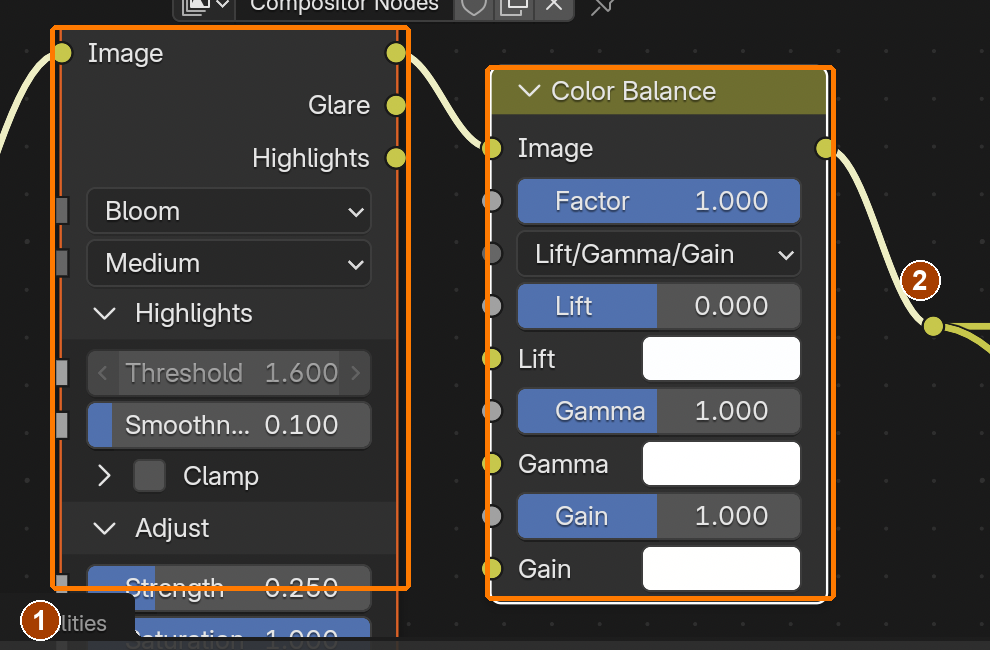Click the Gamma 1.000 value slider
Viewport: 990px width, 650px height.
pyautogui.click(x=659, y=411)
